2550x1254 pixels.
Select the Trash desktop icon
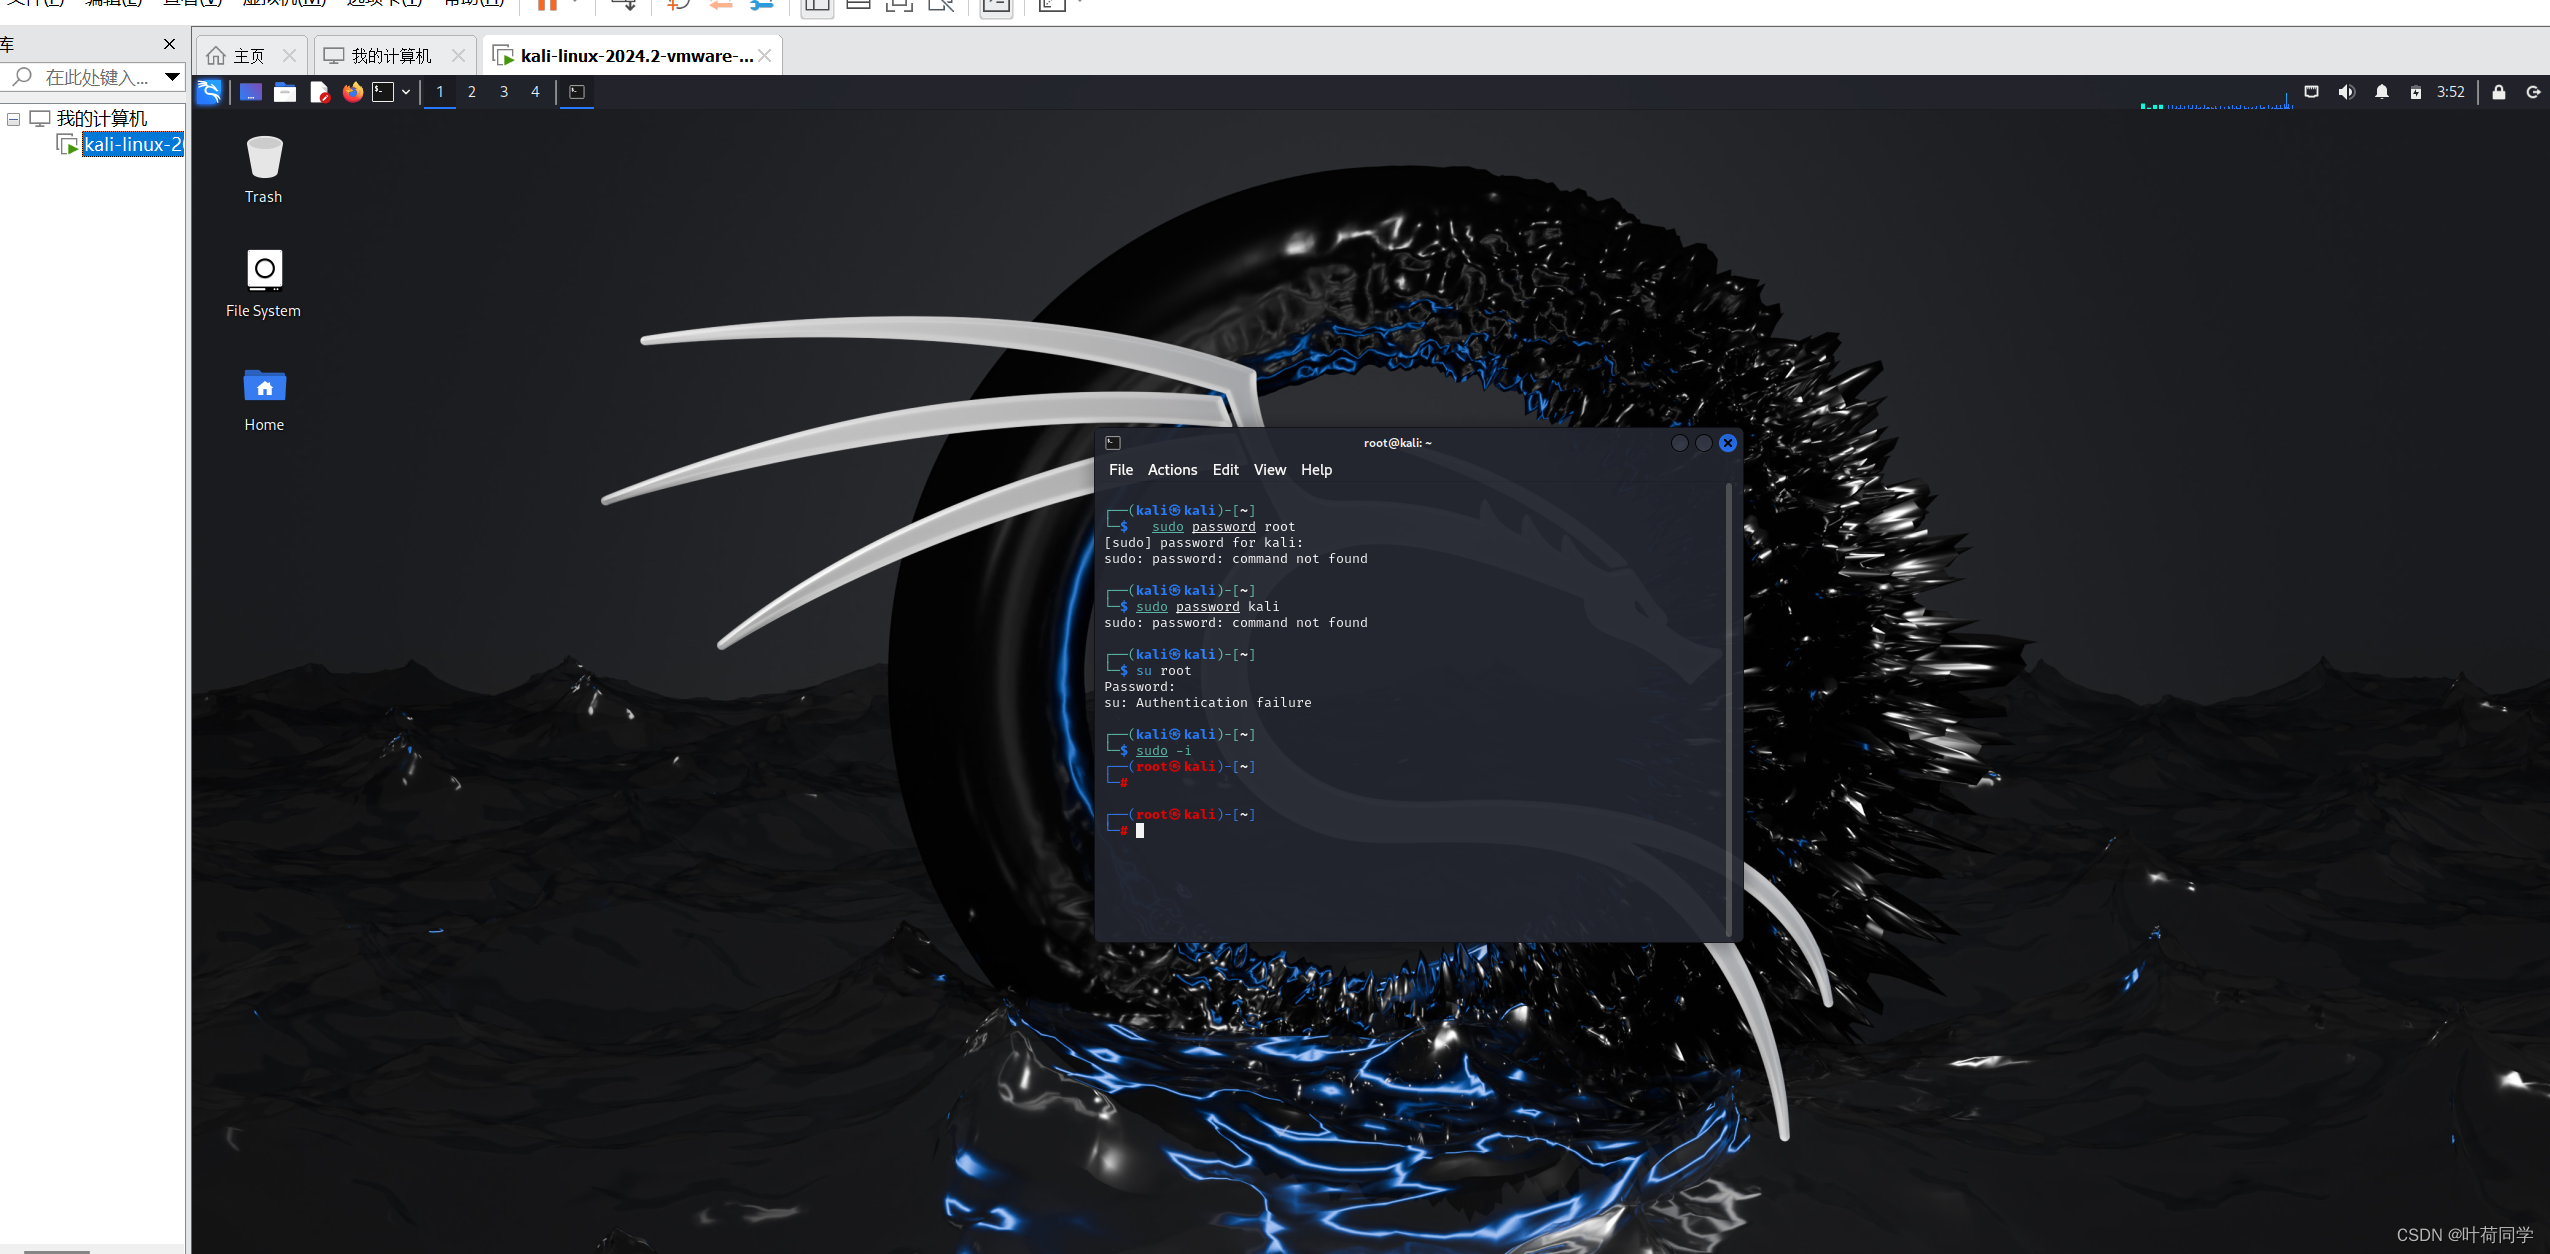pos(264,170)
